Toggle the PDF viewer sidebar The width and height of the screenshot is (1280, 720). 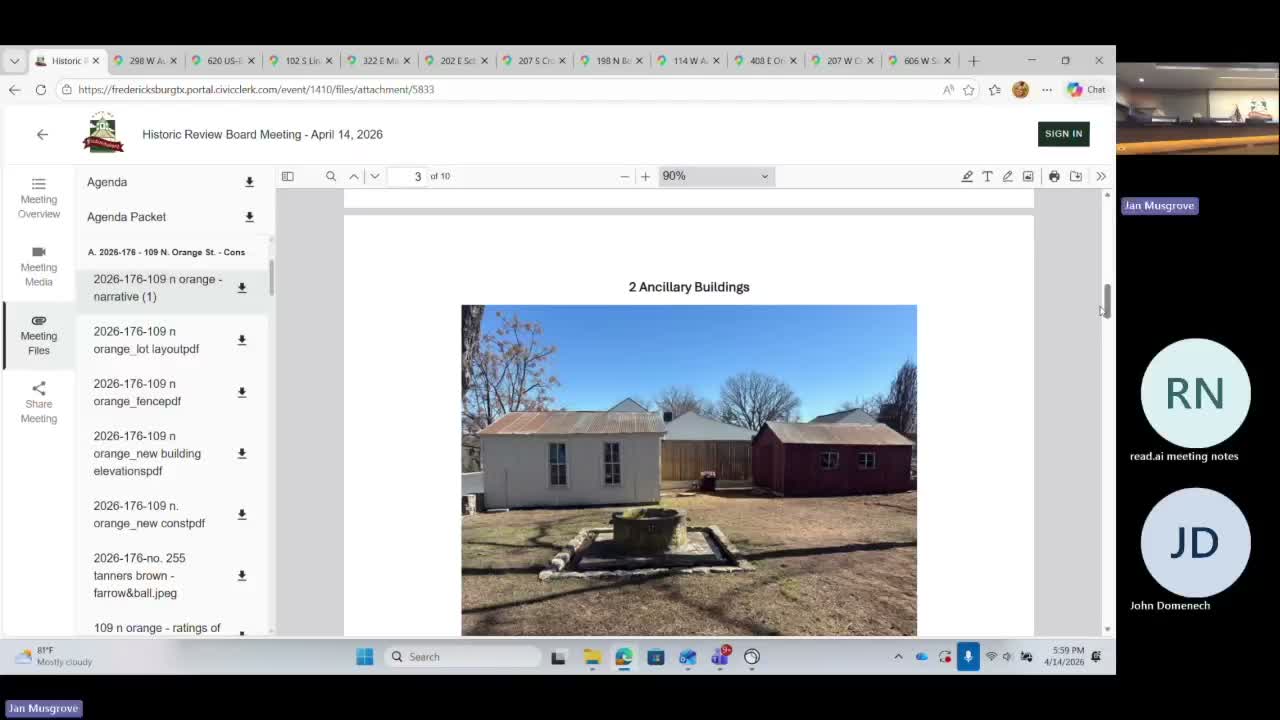click(288, 176)
